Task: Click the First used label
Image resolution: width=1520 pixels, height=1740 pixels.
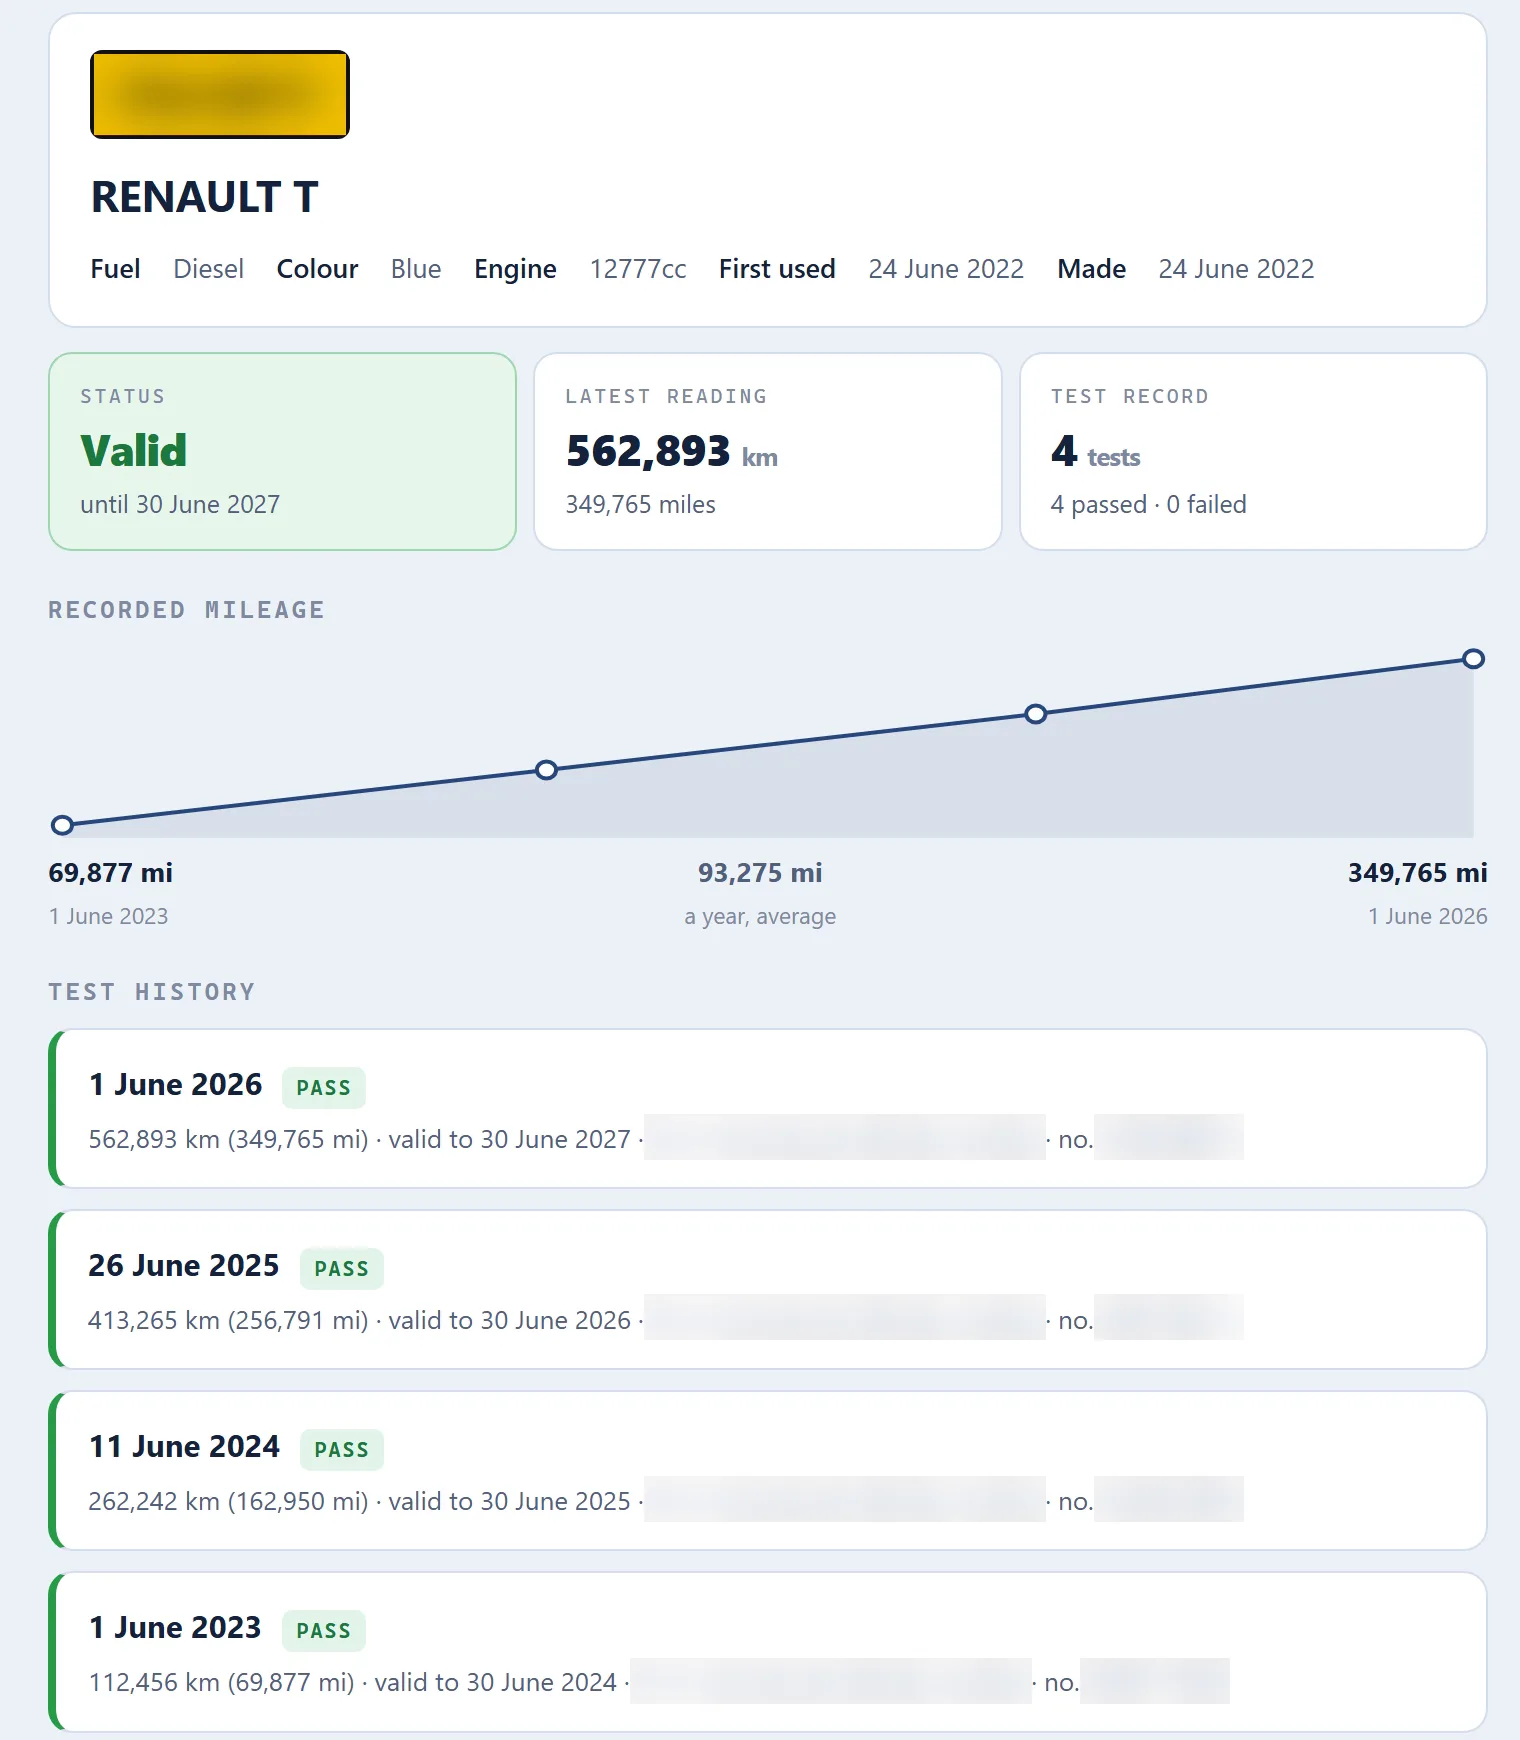Action: [x=777, y=269]
